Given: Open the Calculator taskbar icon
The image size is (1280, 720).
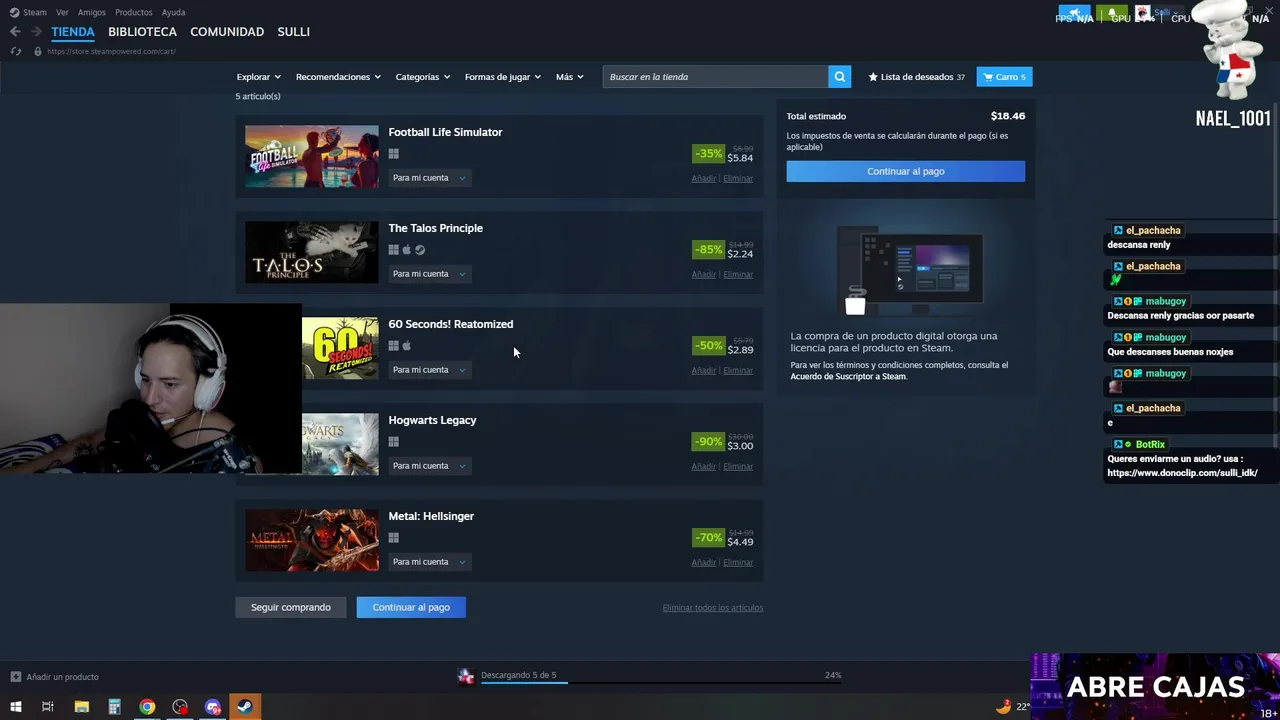Looking at the screenshot, I should click(114, 707).
